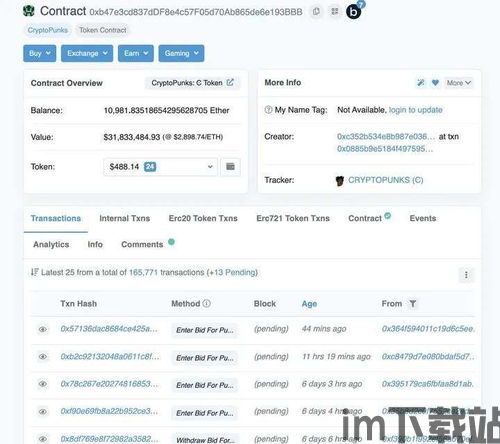
Task: Open creator address 0xc352b534e8b987e036
Action: point(386,137)
